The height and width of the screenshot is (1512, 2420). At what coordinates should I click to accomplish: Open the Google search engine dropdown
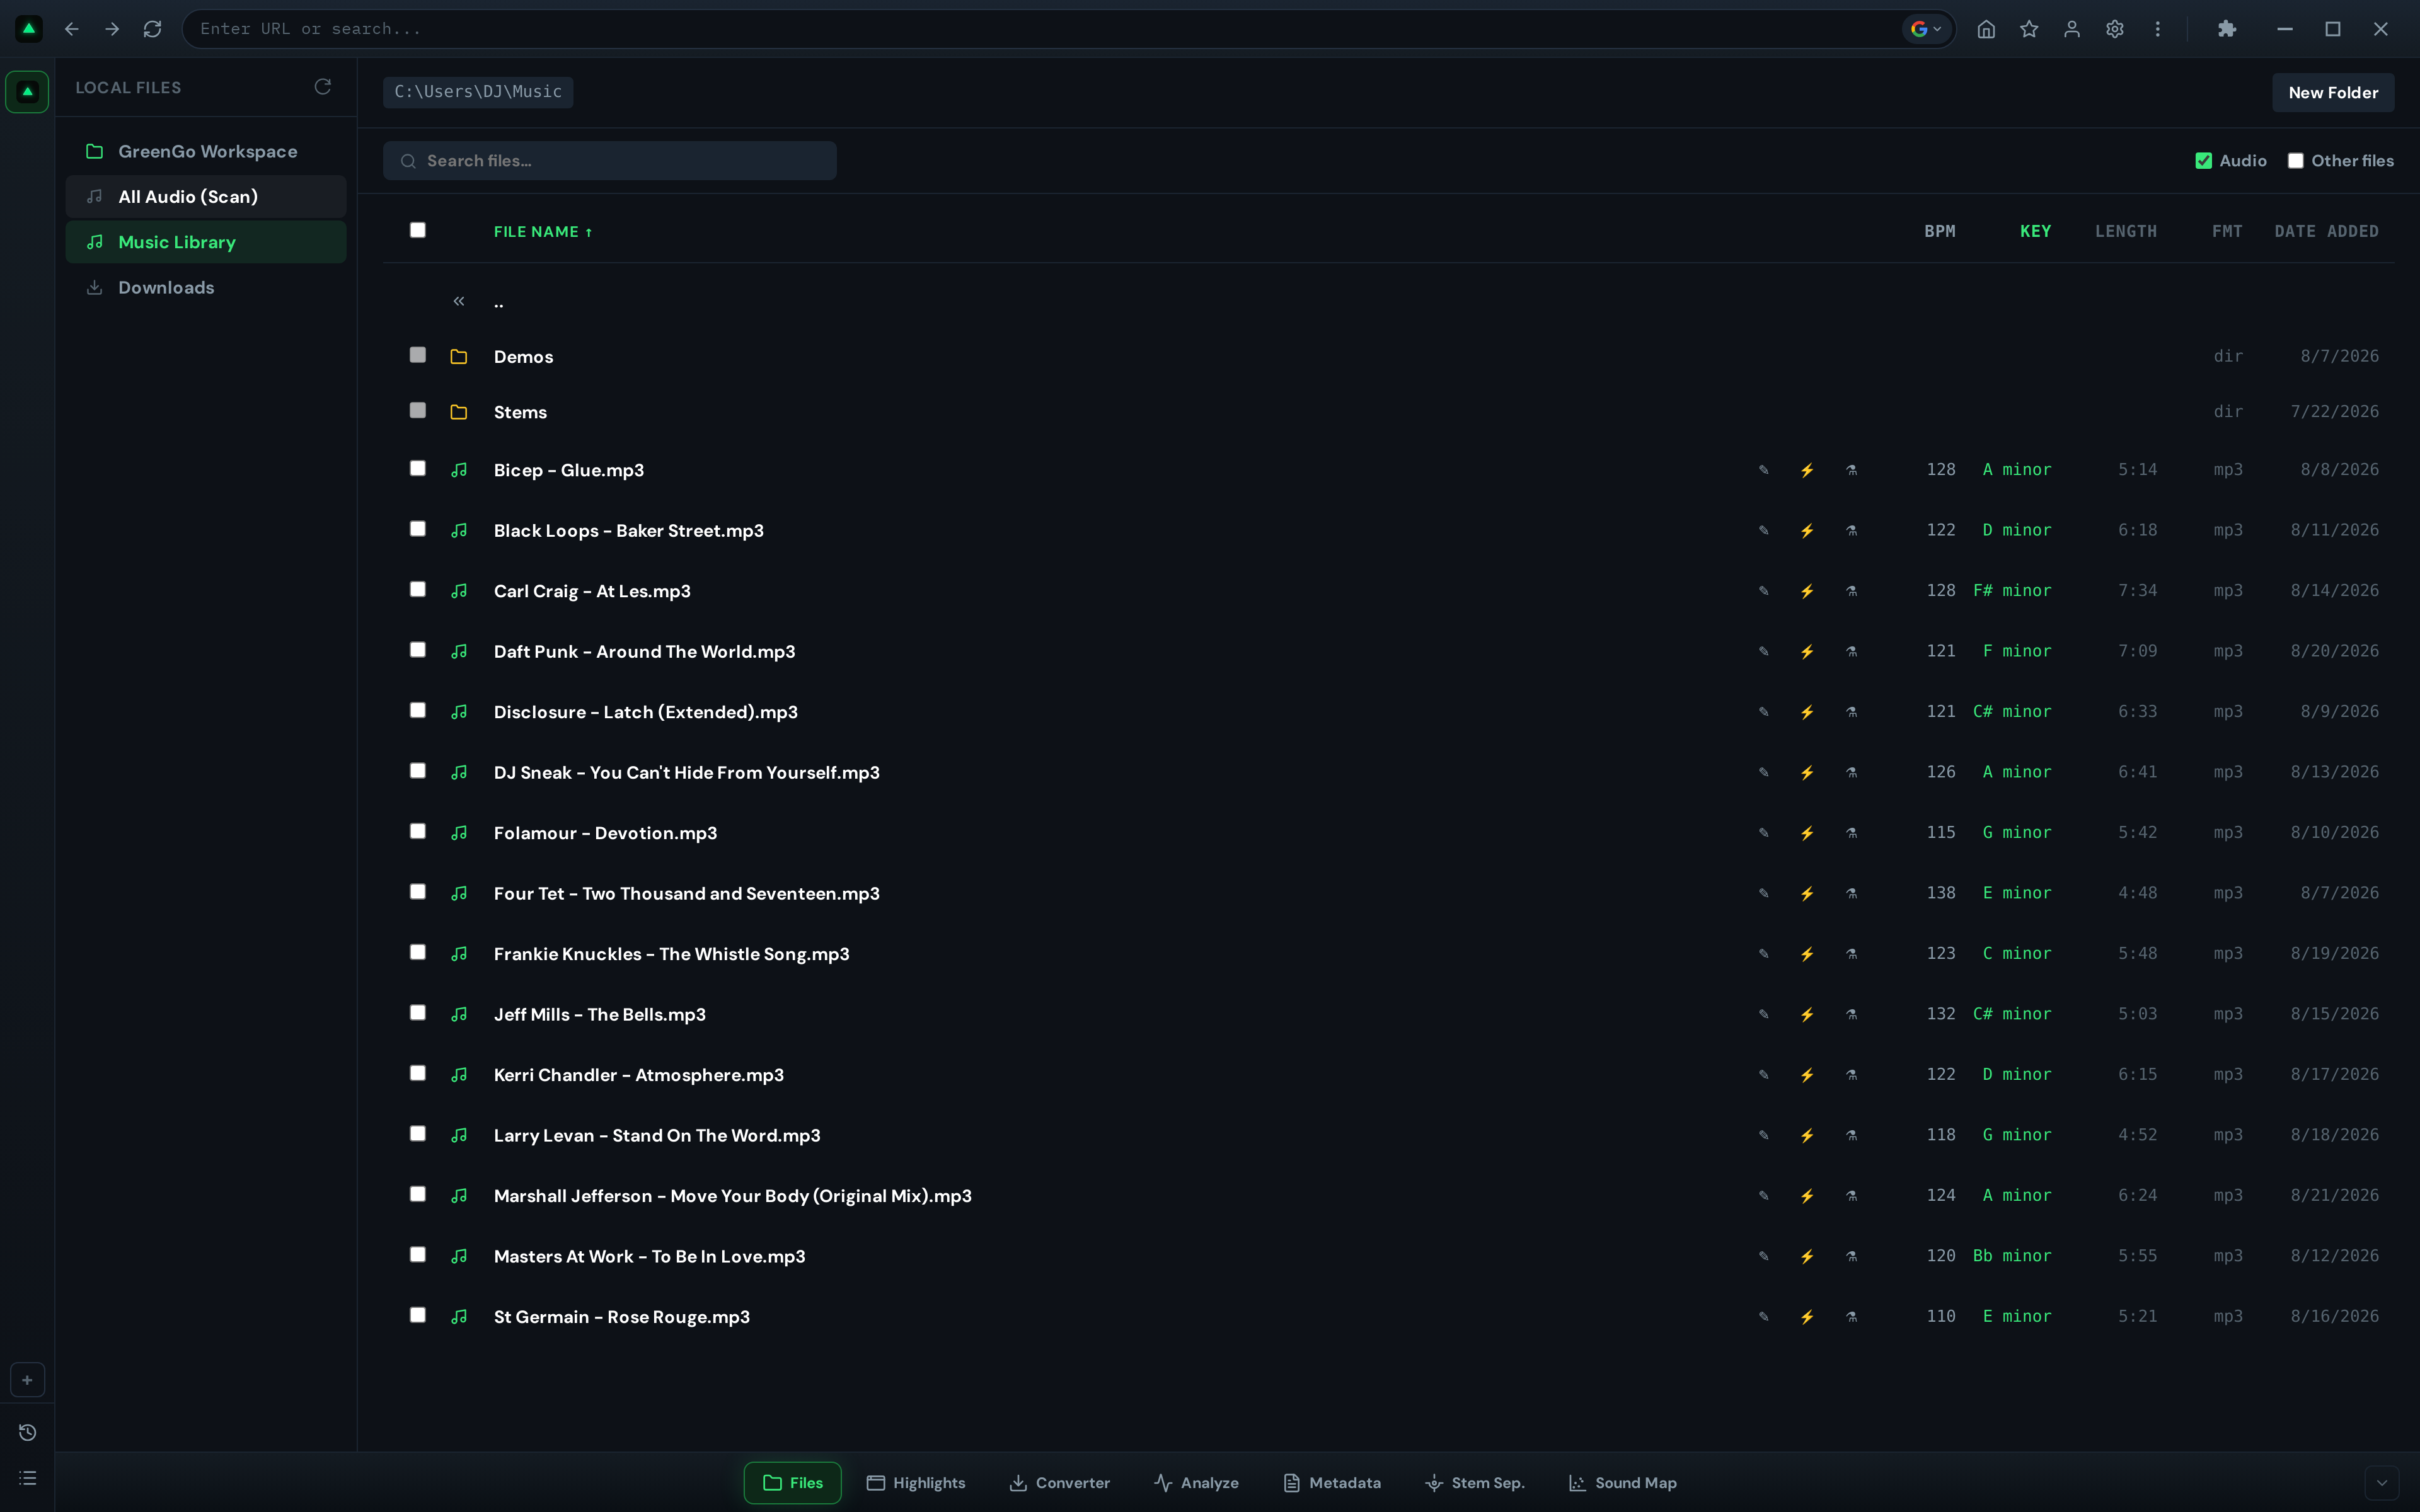pyautogui.click(x=1926, y=29)
